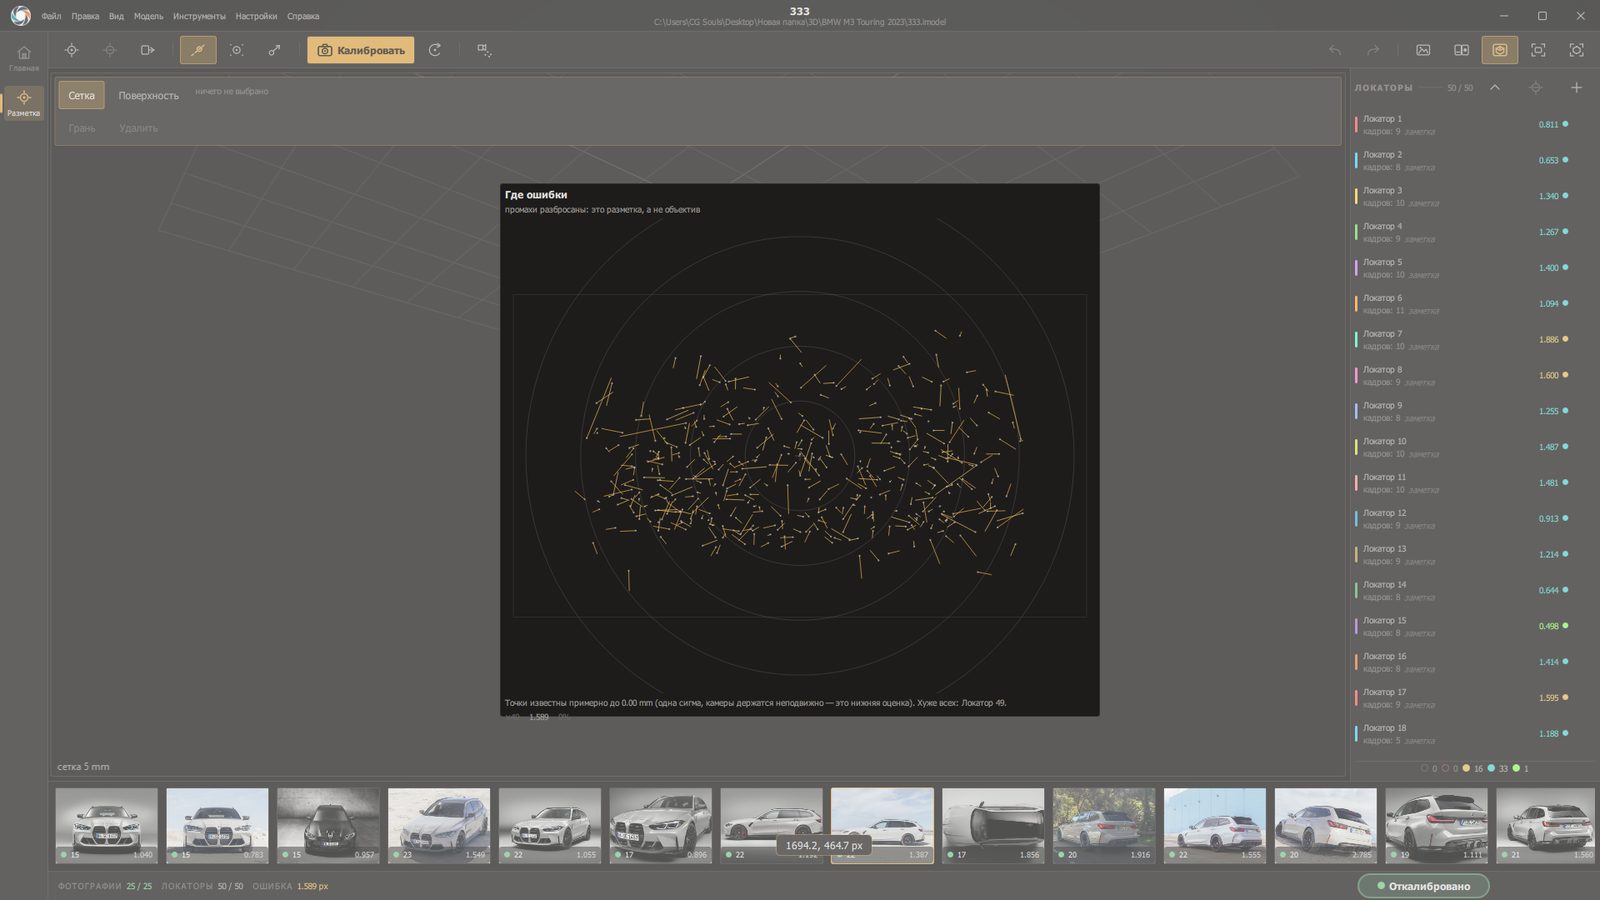
Task: Click the refresh arrow next to Калибровать
Action: pos(435,50)
